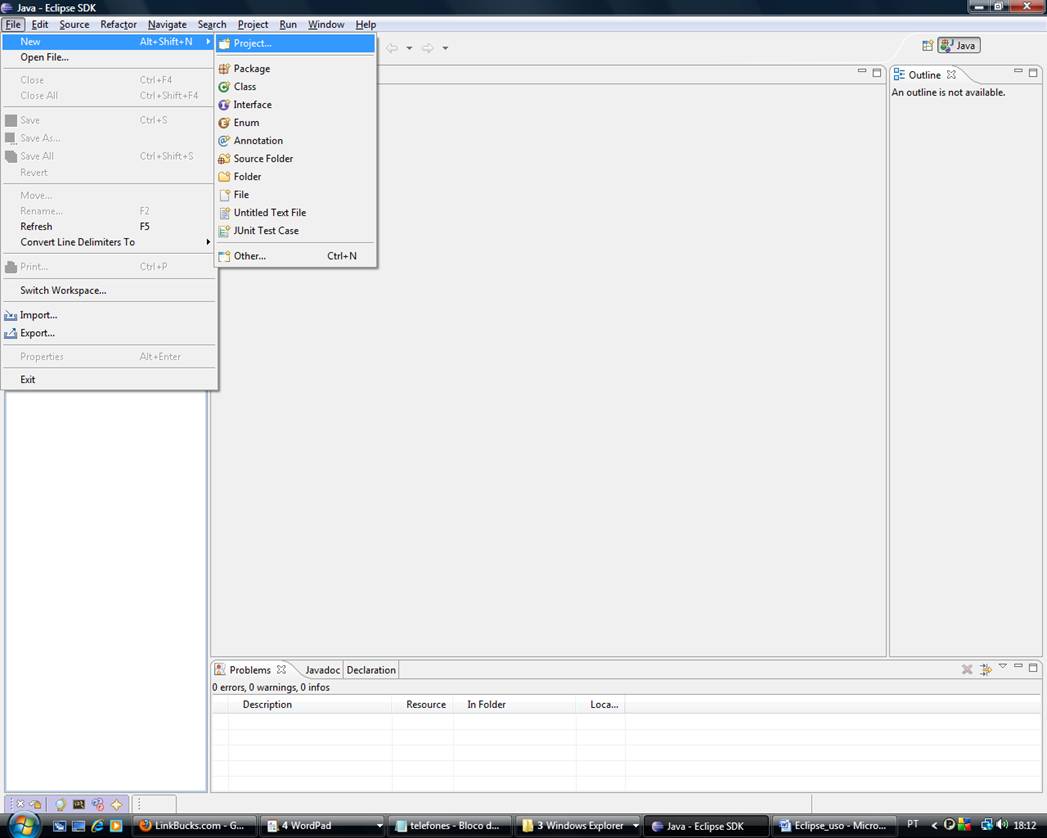Click the forward navigation arrow in toolbar
The image size is (1047, 838).
click(x=428, y=48)
